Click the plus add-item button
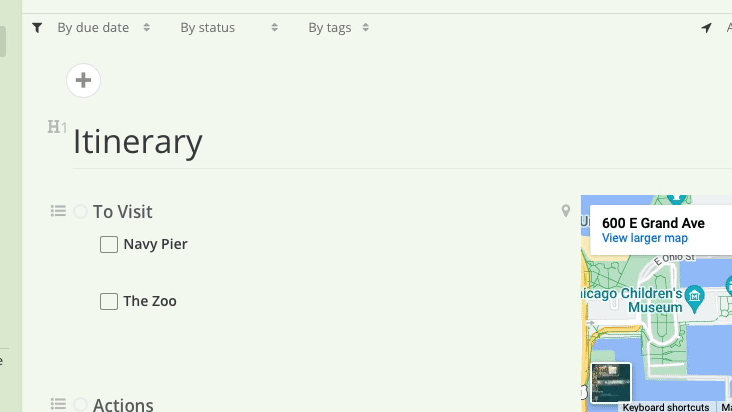This screenshot has height=412, width=732. pos(84,80)
